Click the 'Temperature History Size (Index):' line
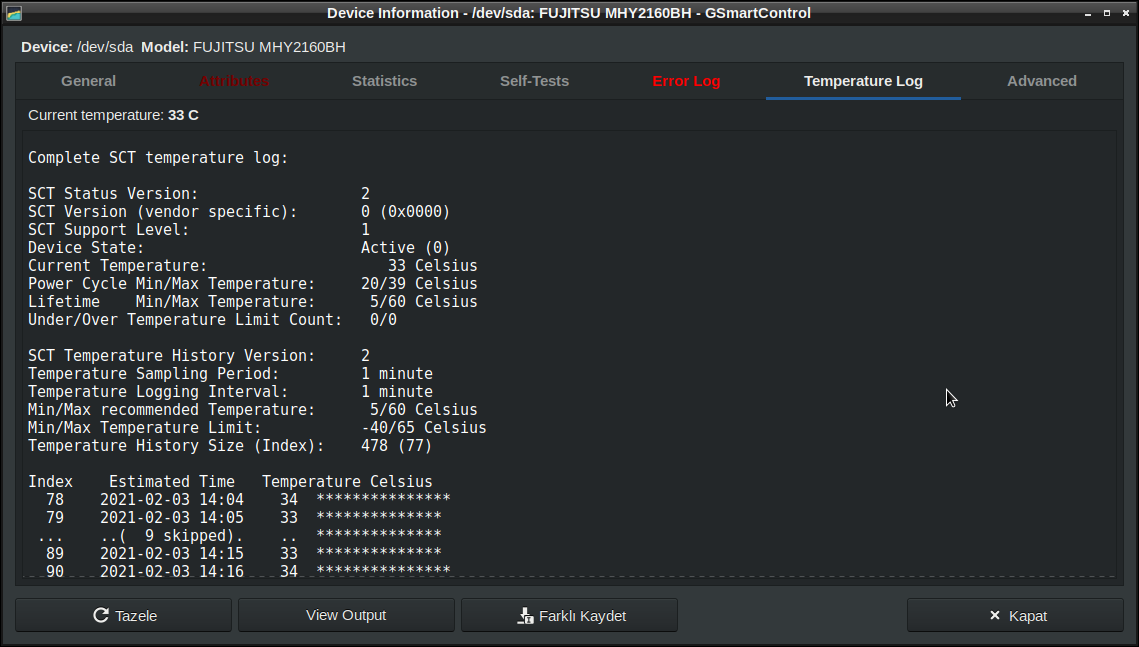This screenshot has width=1139, height=647. [230, 446]
